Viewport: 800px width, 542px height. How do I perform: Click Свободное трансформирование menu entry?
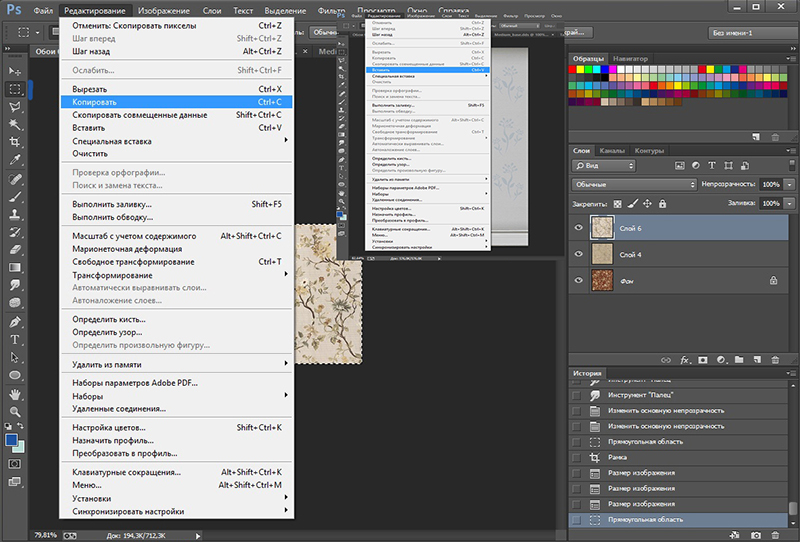coord(133,262)
